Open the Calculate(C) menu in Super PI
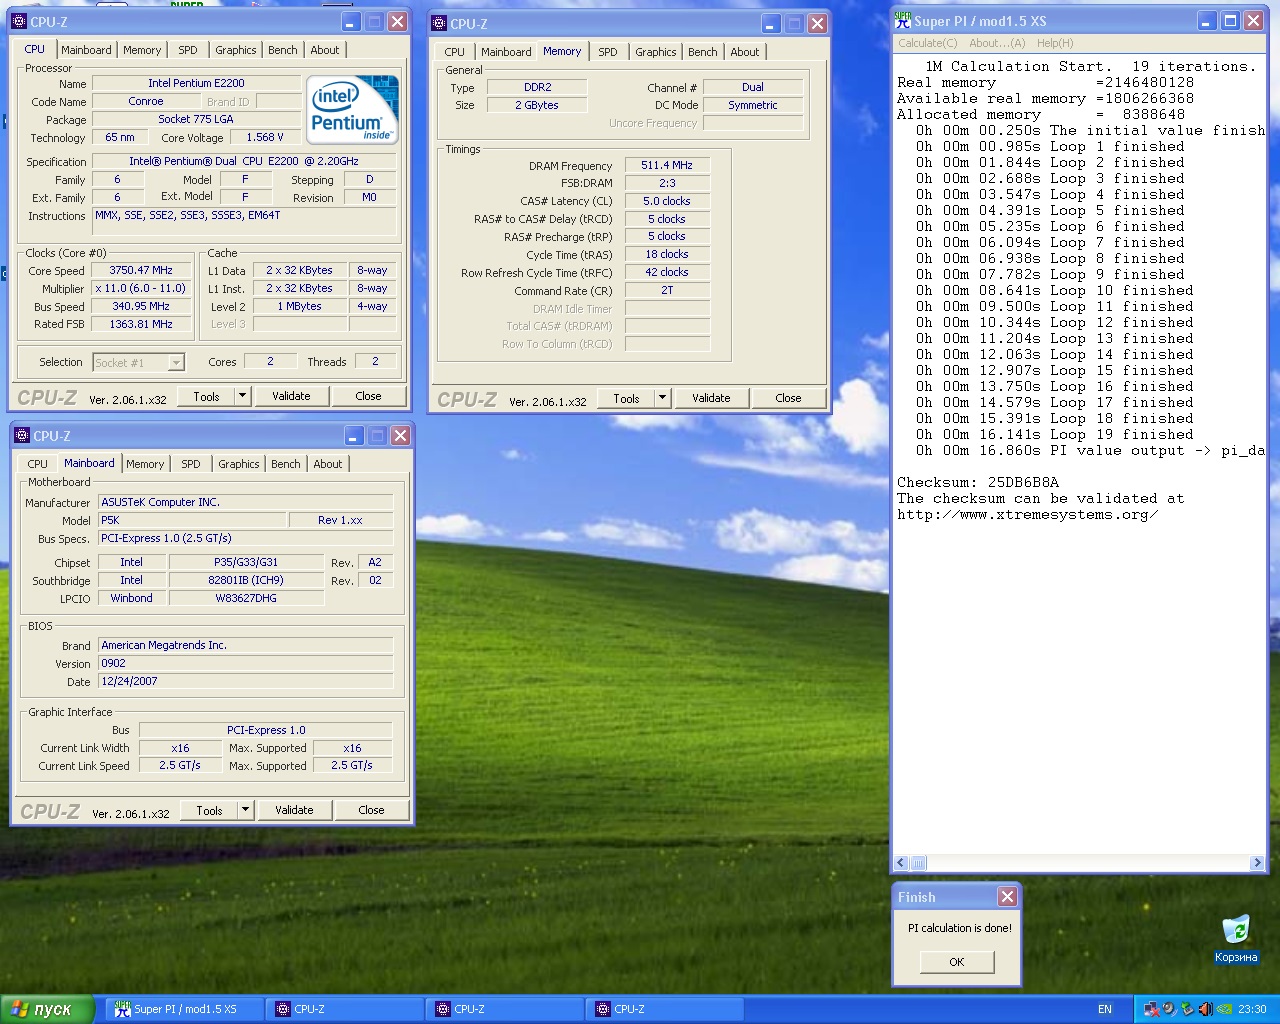 (927, 43)
